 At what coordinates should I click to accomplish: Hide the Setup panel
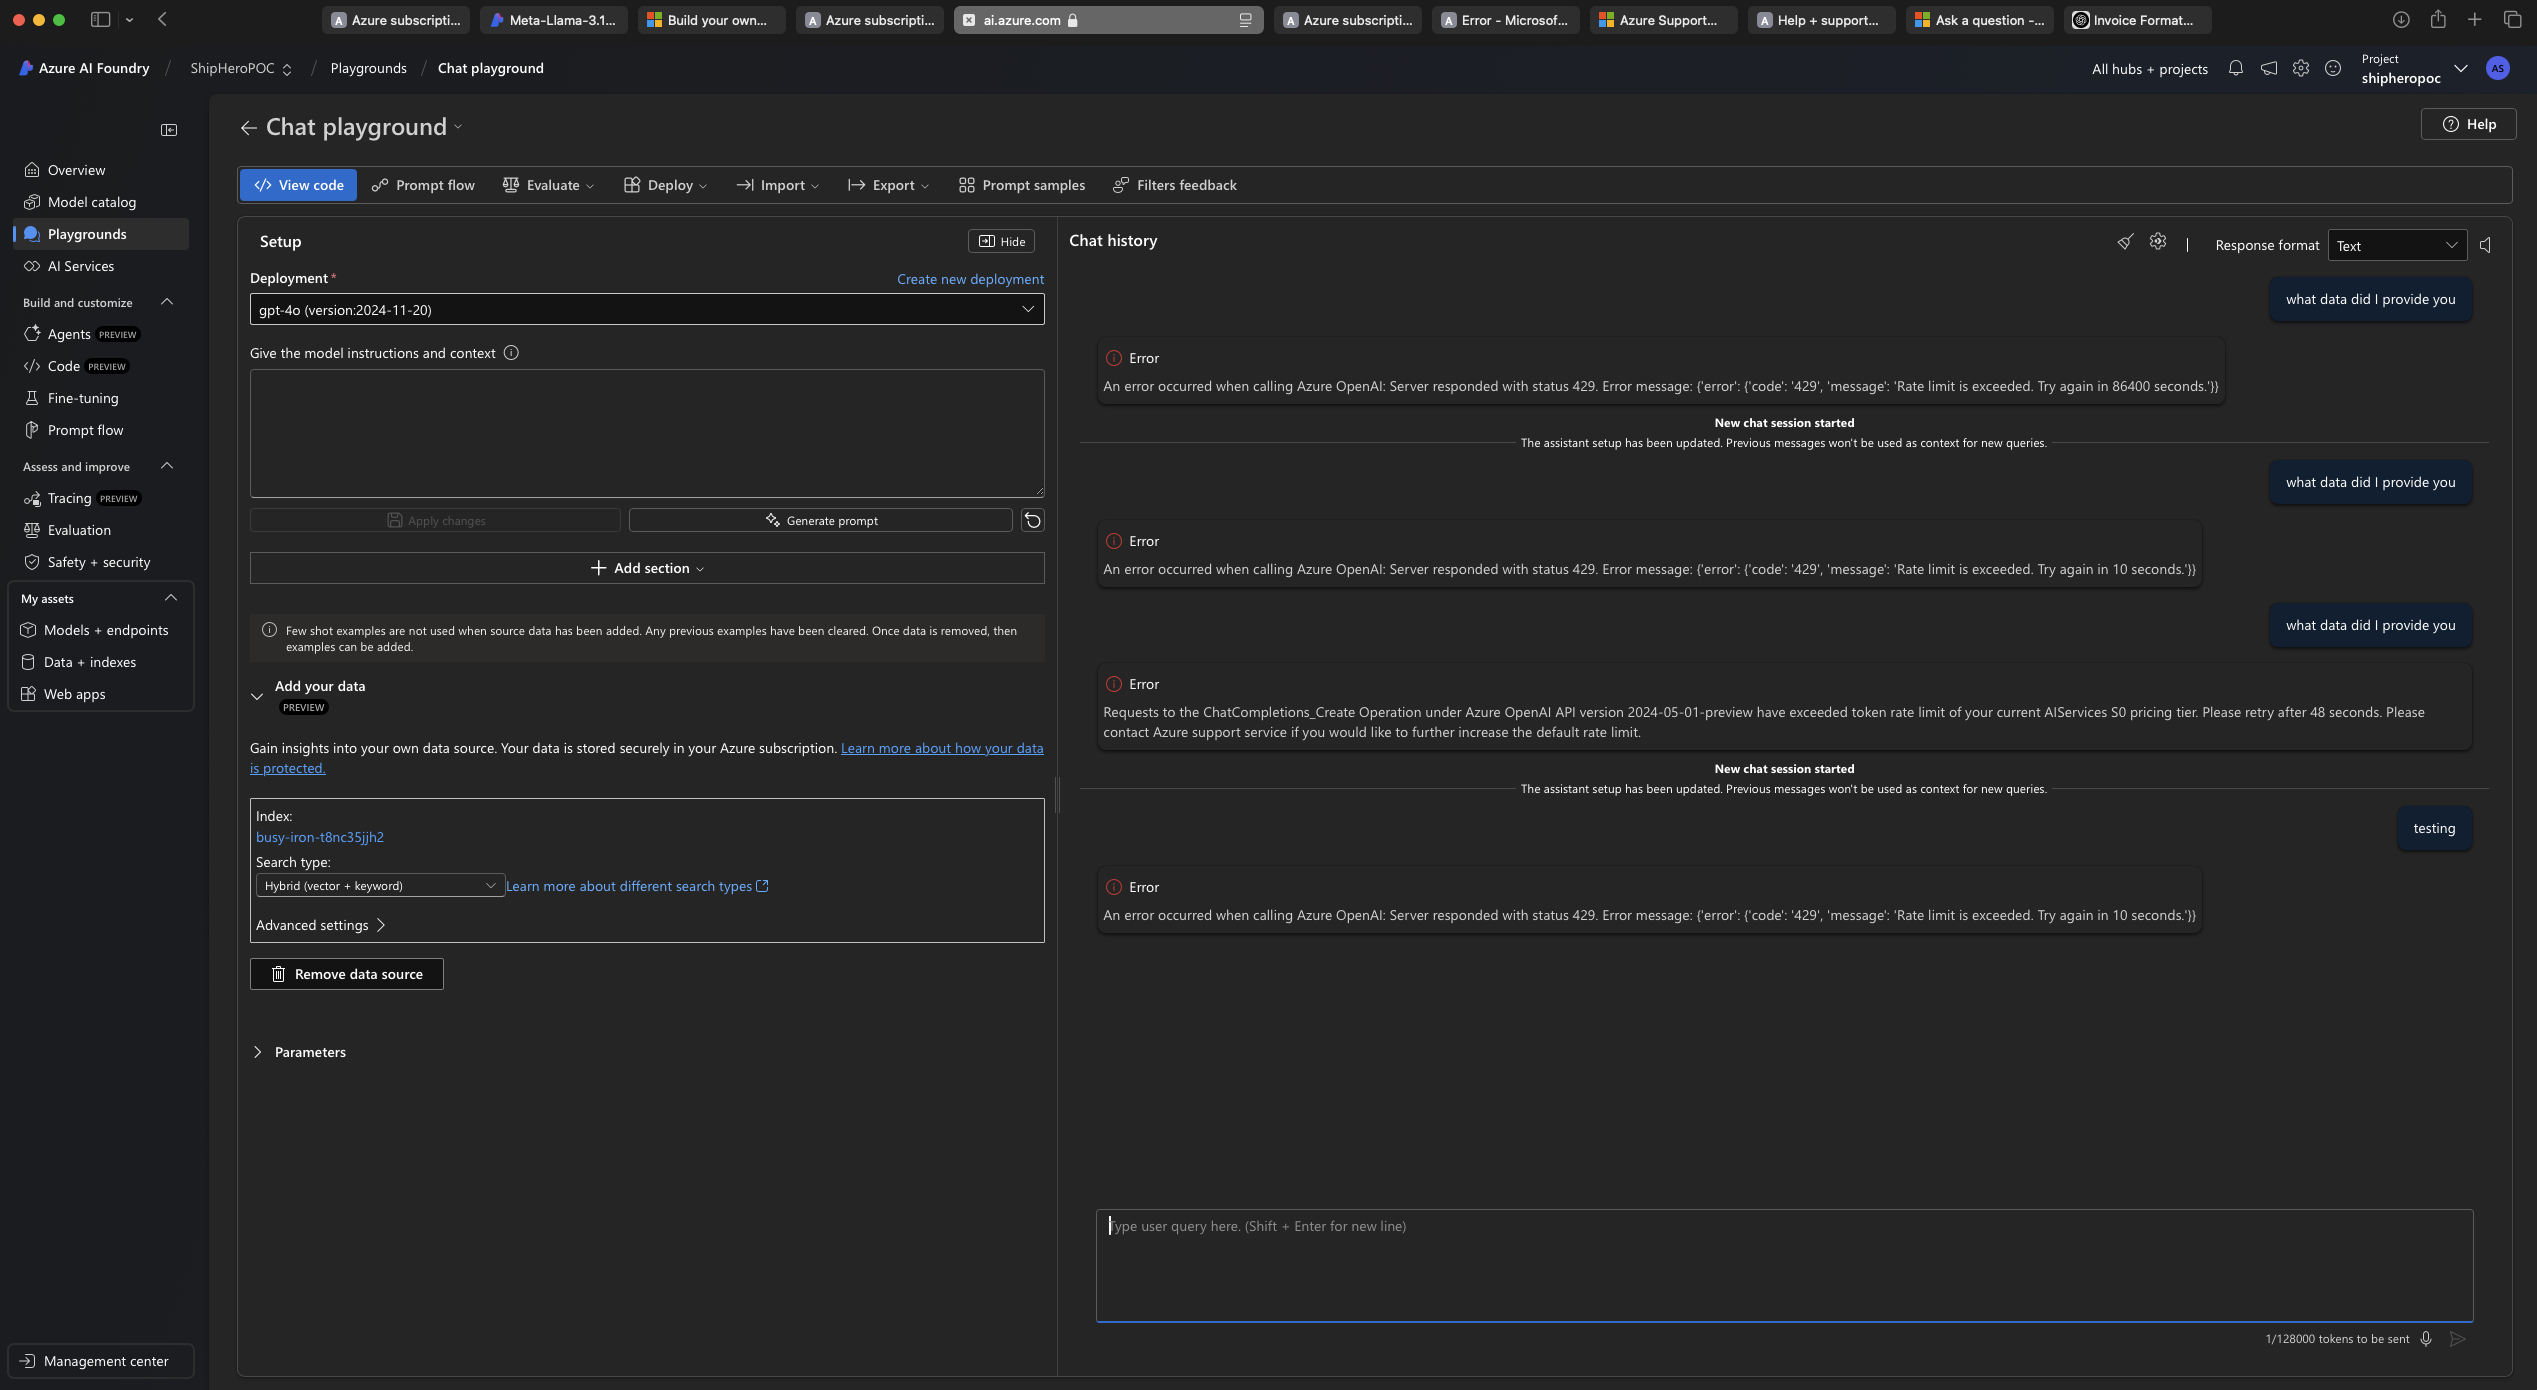1001,241
